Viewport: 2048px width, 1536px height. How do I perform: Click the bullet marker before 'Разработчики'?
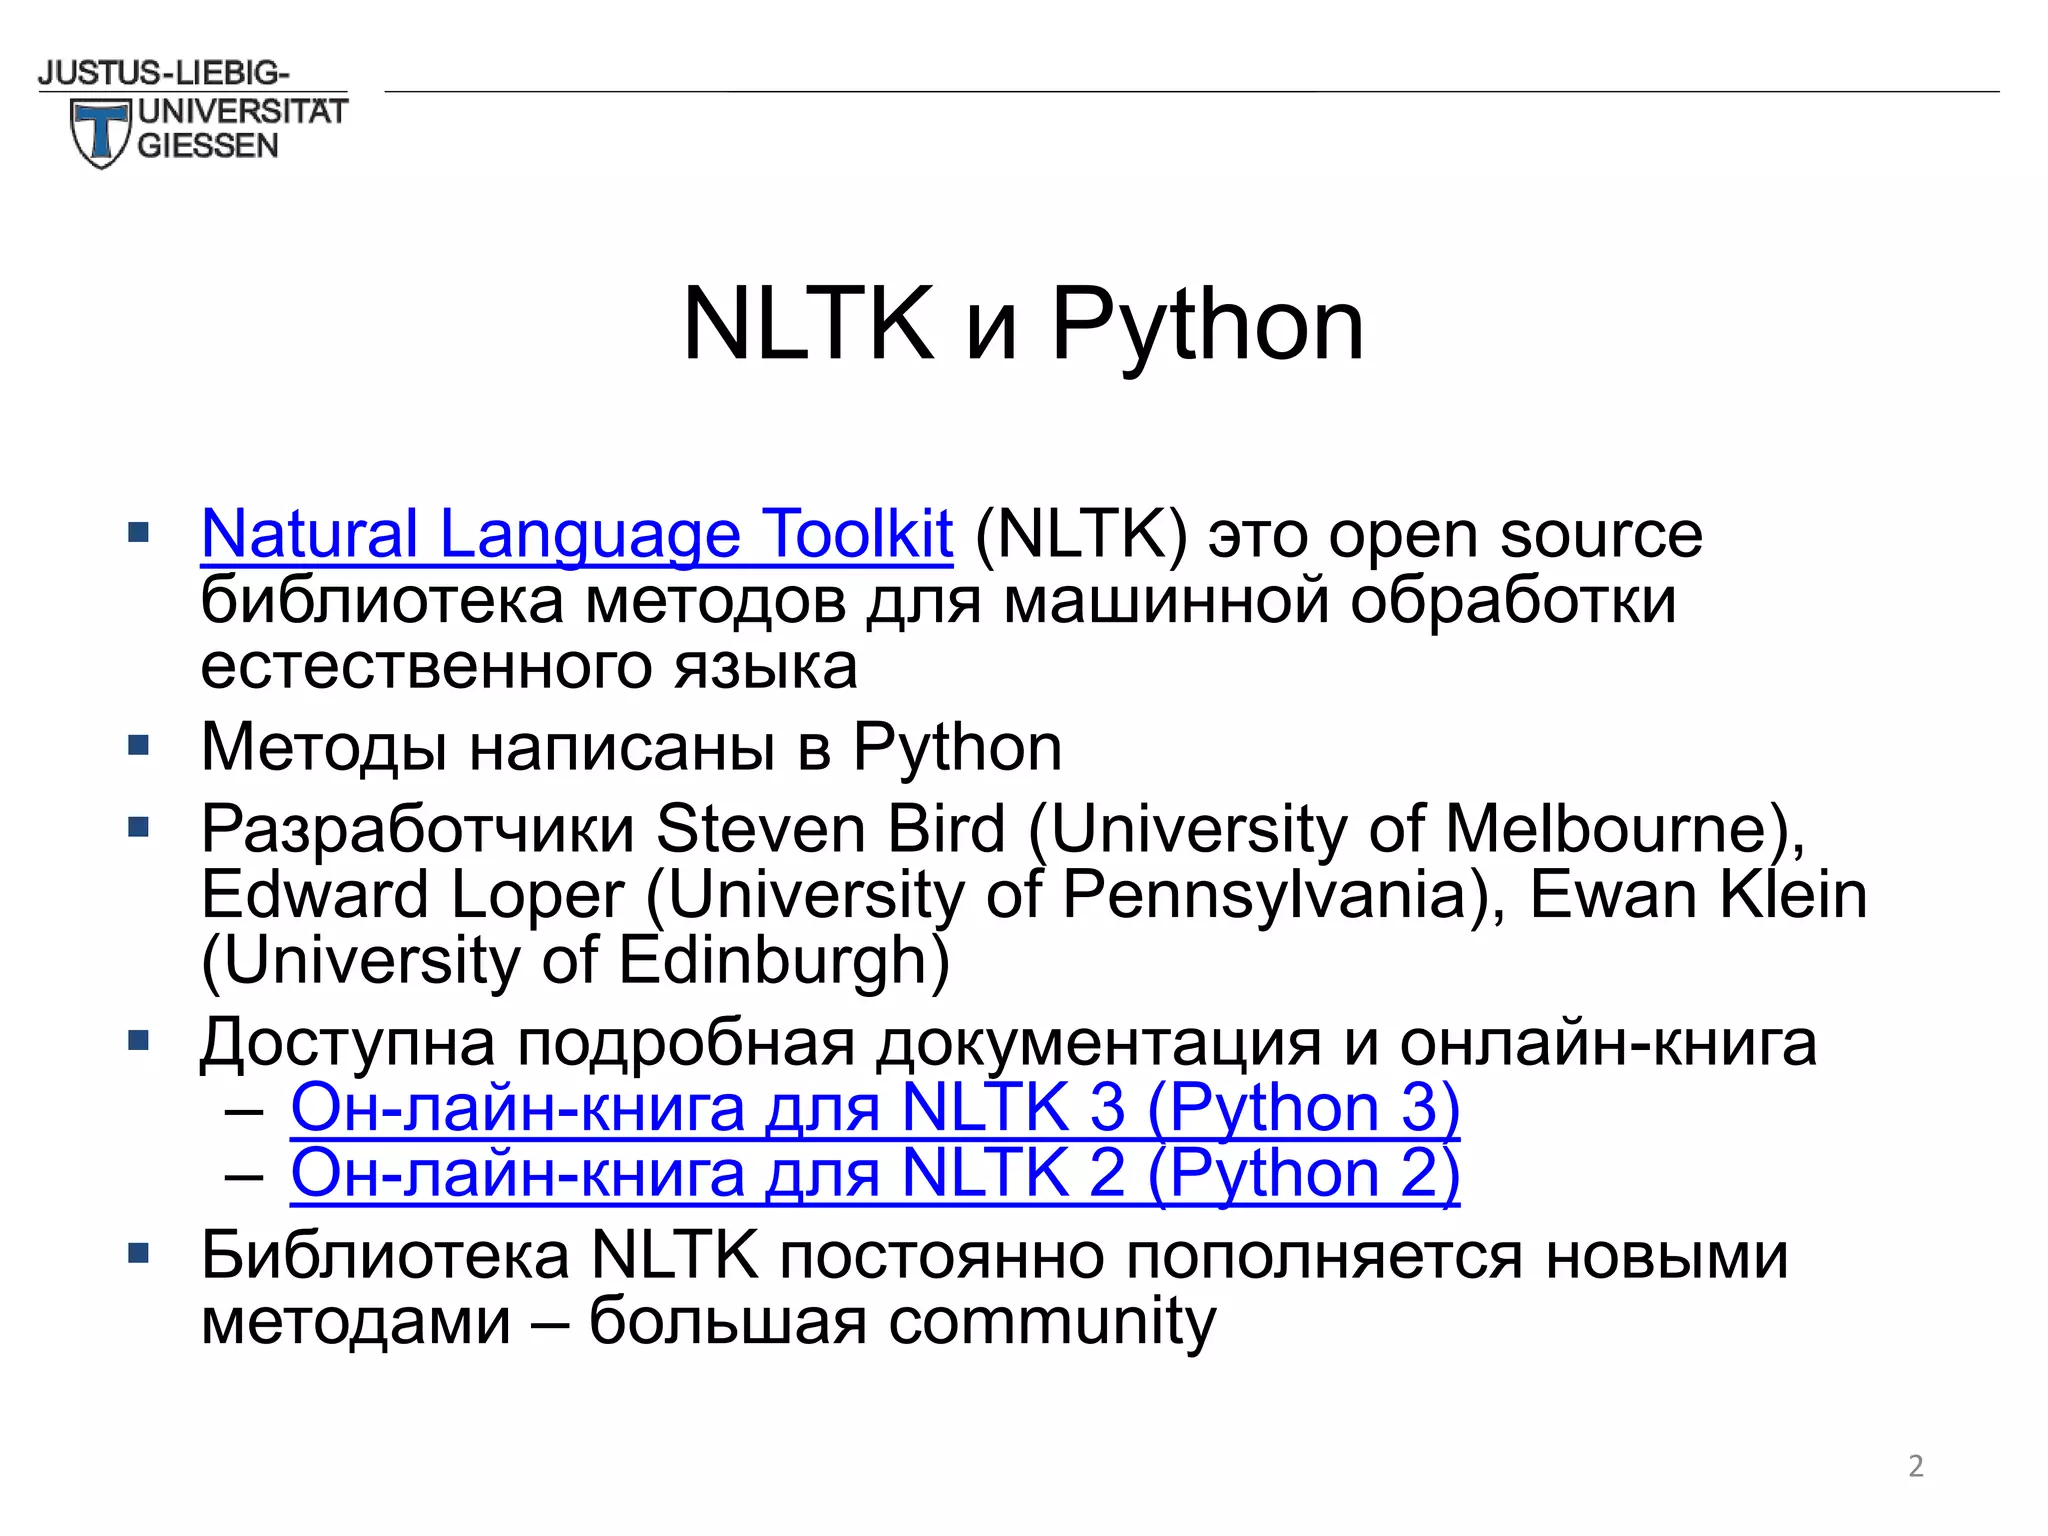pos(139,827)
